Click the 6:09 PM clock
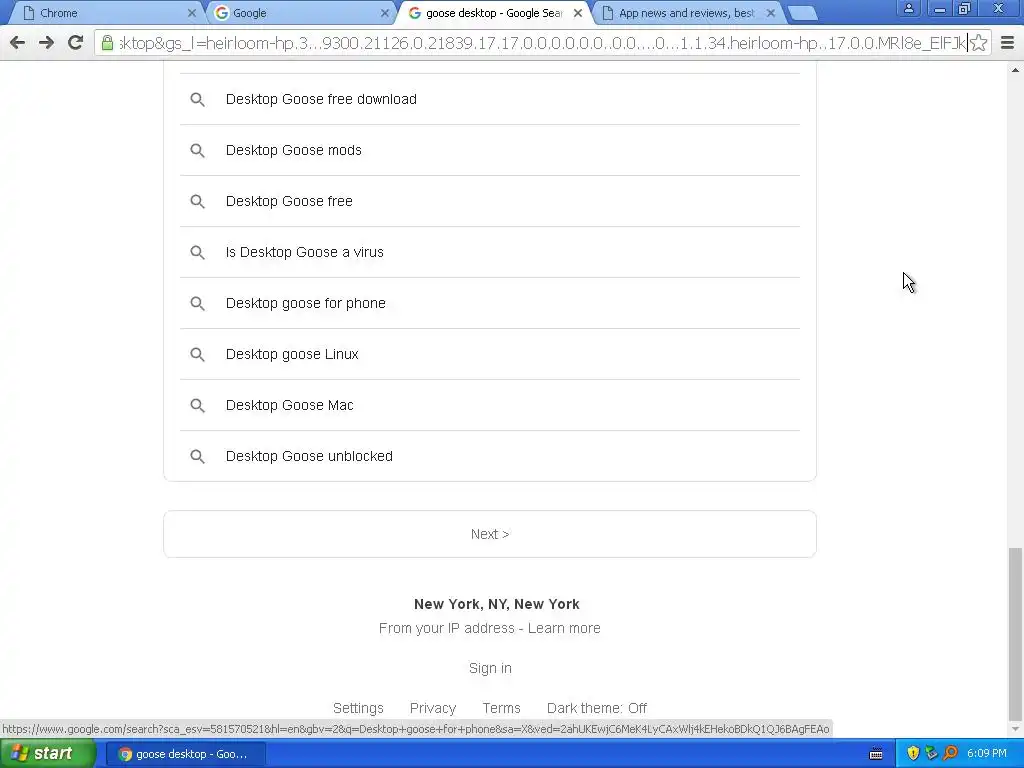This screenshot has height=768, width=1024. tap(987, 754)
